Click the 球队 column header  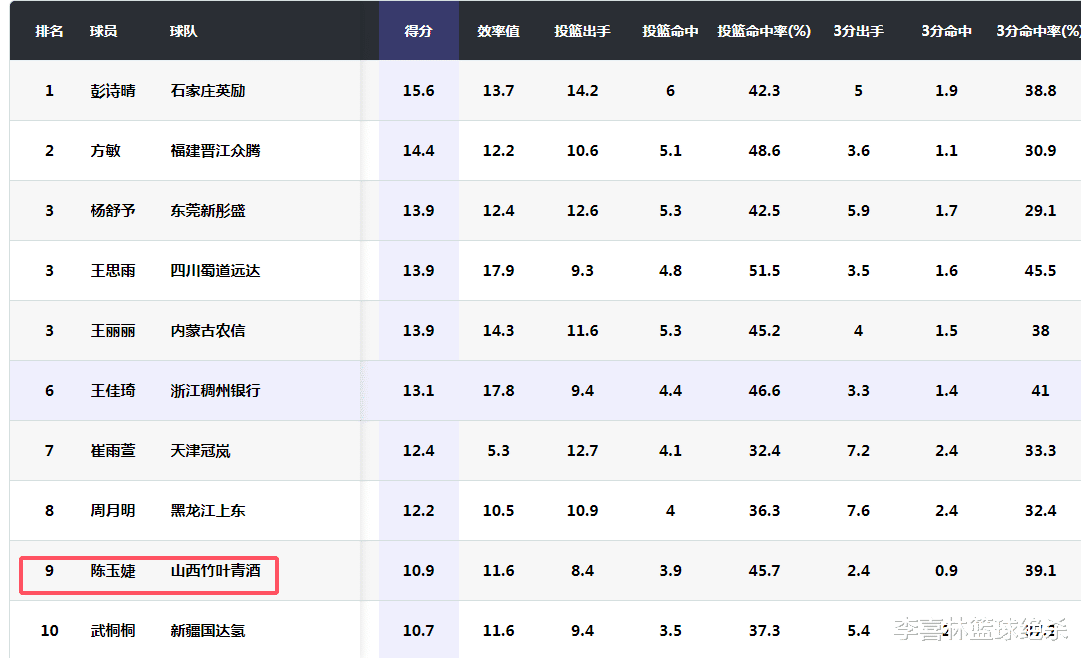click(184, 31)
